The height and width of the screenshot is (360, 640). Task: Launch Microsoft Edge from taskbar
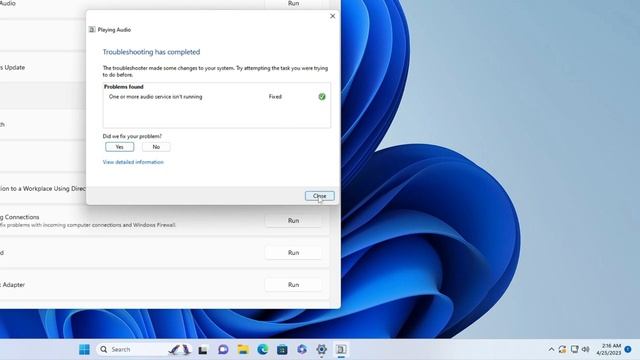coord(262,349)
